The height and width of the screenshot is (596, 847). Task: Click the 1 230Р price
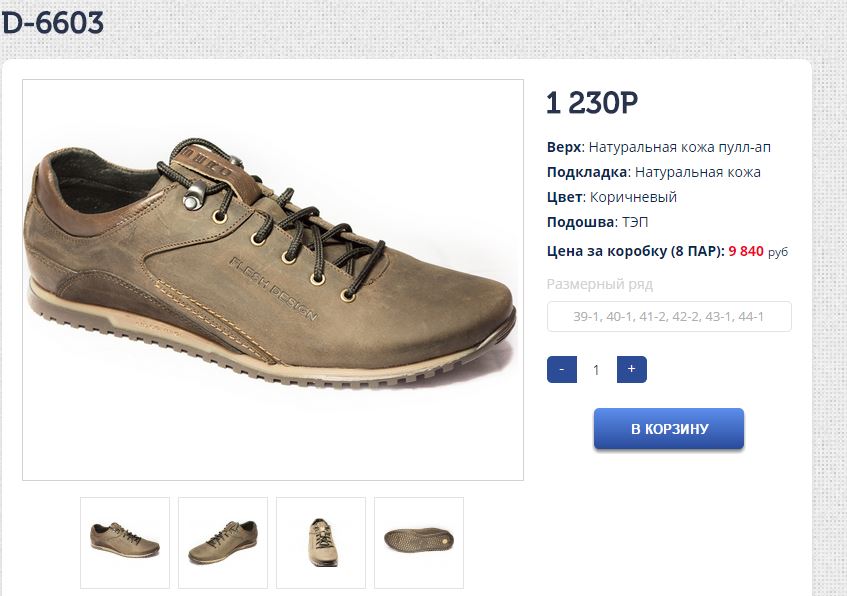pyautogui.click(x=592, y=102)
